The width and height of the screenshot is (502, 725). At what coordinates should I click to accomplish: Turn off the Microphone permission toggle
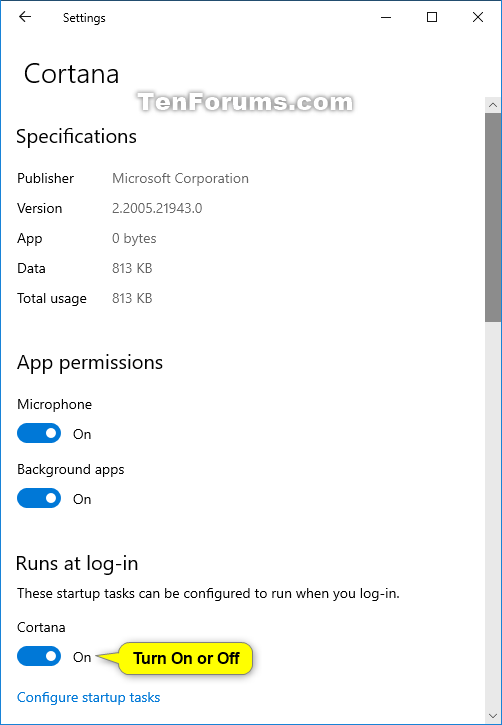point(39,433)
